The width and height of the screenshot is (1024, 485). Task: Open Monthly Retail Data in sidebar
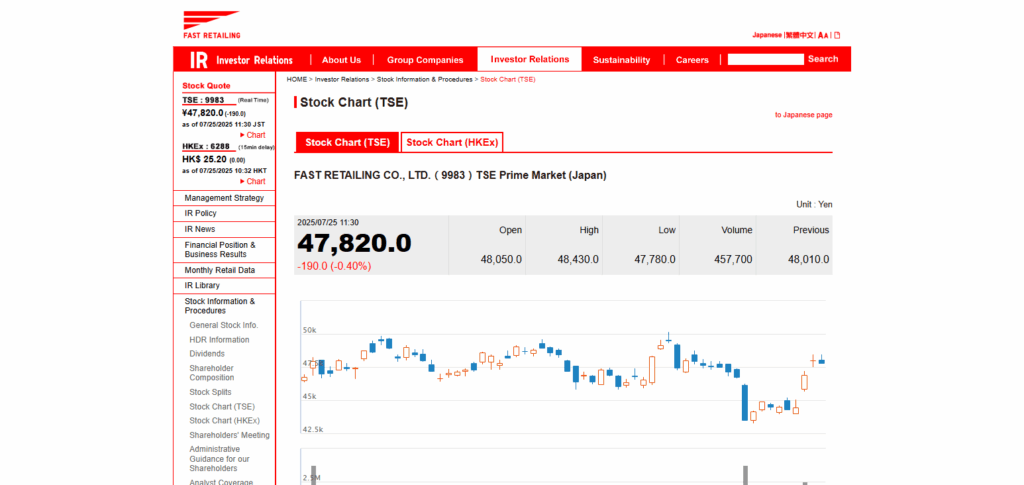point(224,270)
